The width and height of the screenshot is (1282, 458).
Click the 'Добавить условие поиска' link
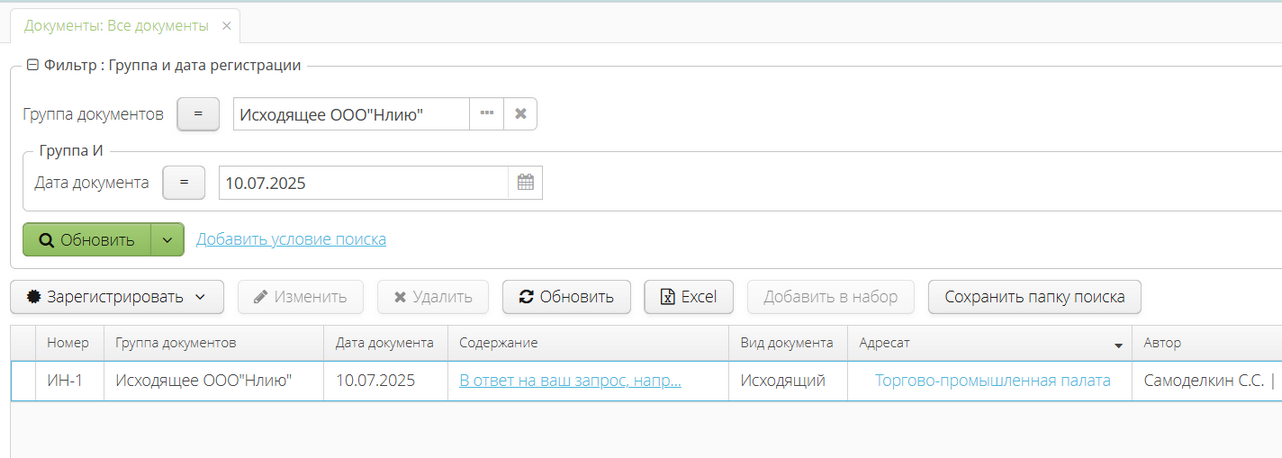(x=291, y=239)
